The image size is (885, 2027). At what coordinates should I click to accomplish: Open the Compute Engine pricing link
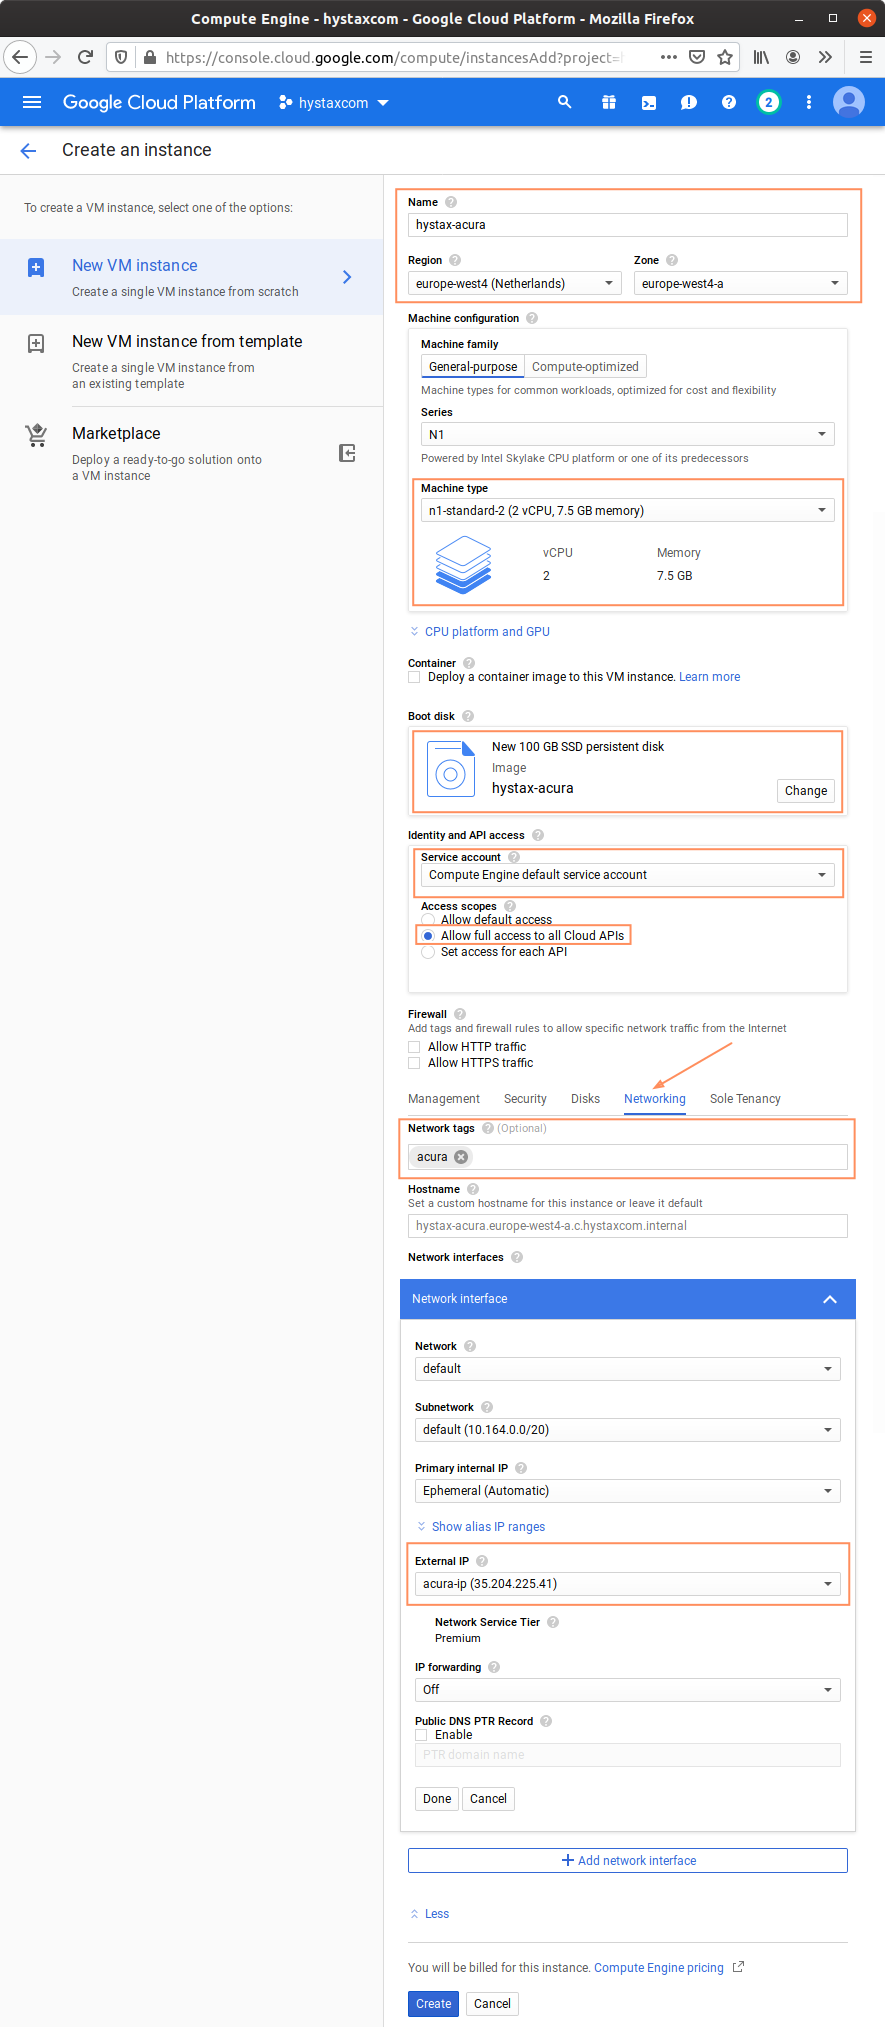[659, 1967]
